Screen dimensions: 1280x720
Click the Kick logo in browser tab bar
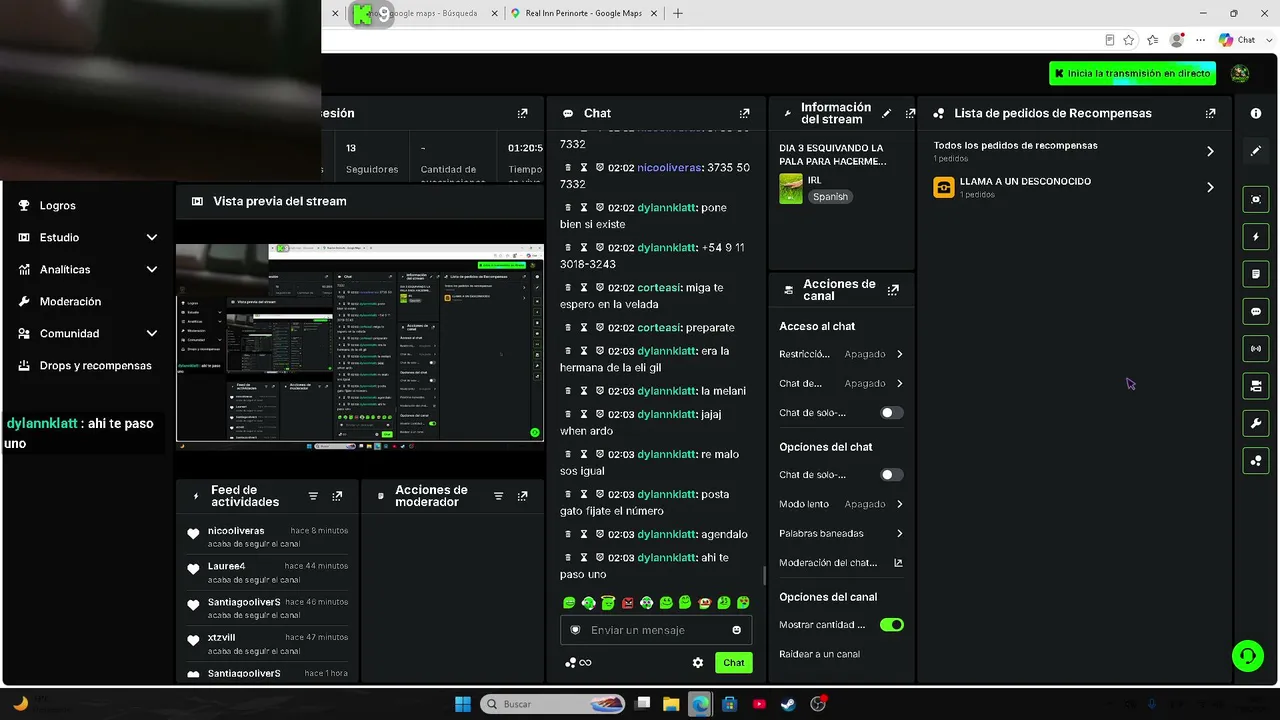(362, 14)
